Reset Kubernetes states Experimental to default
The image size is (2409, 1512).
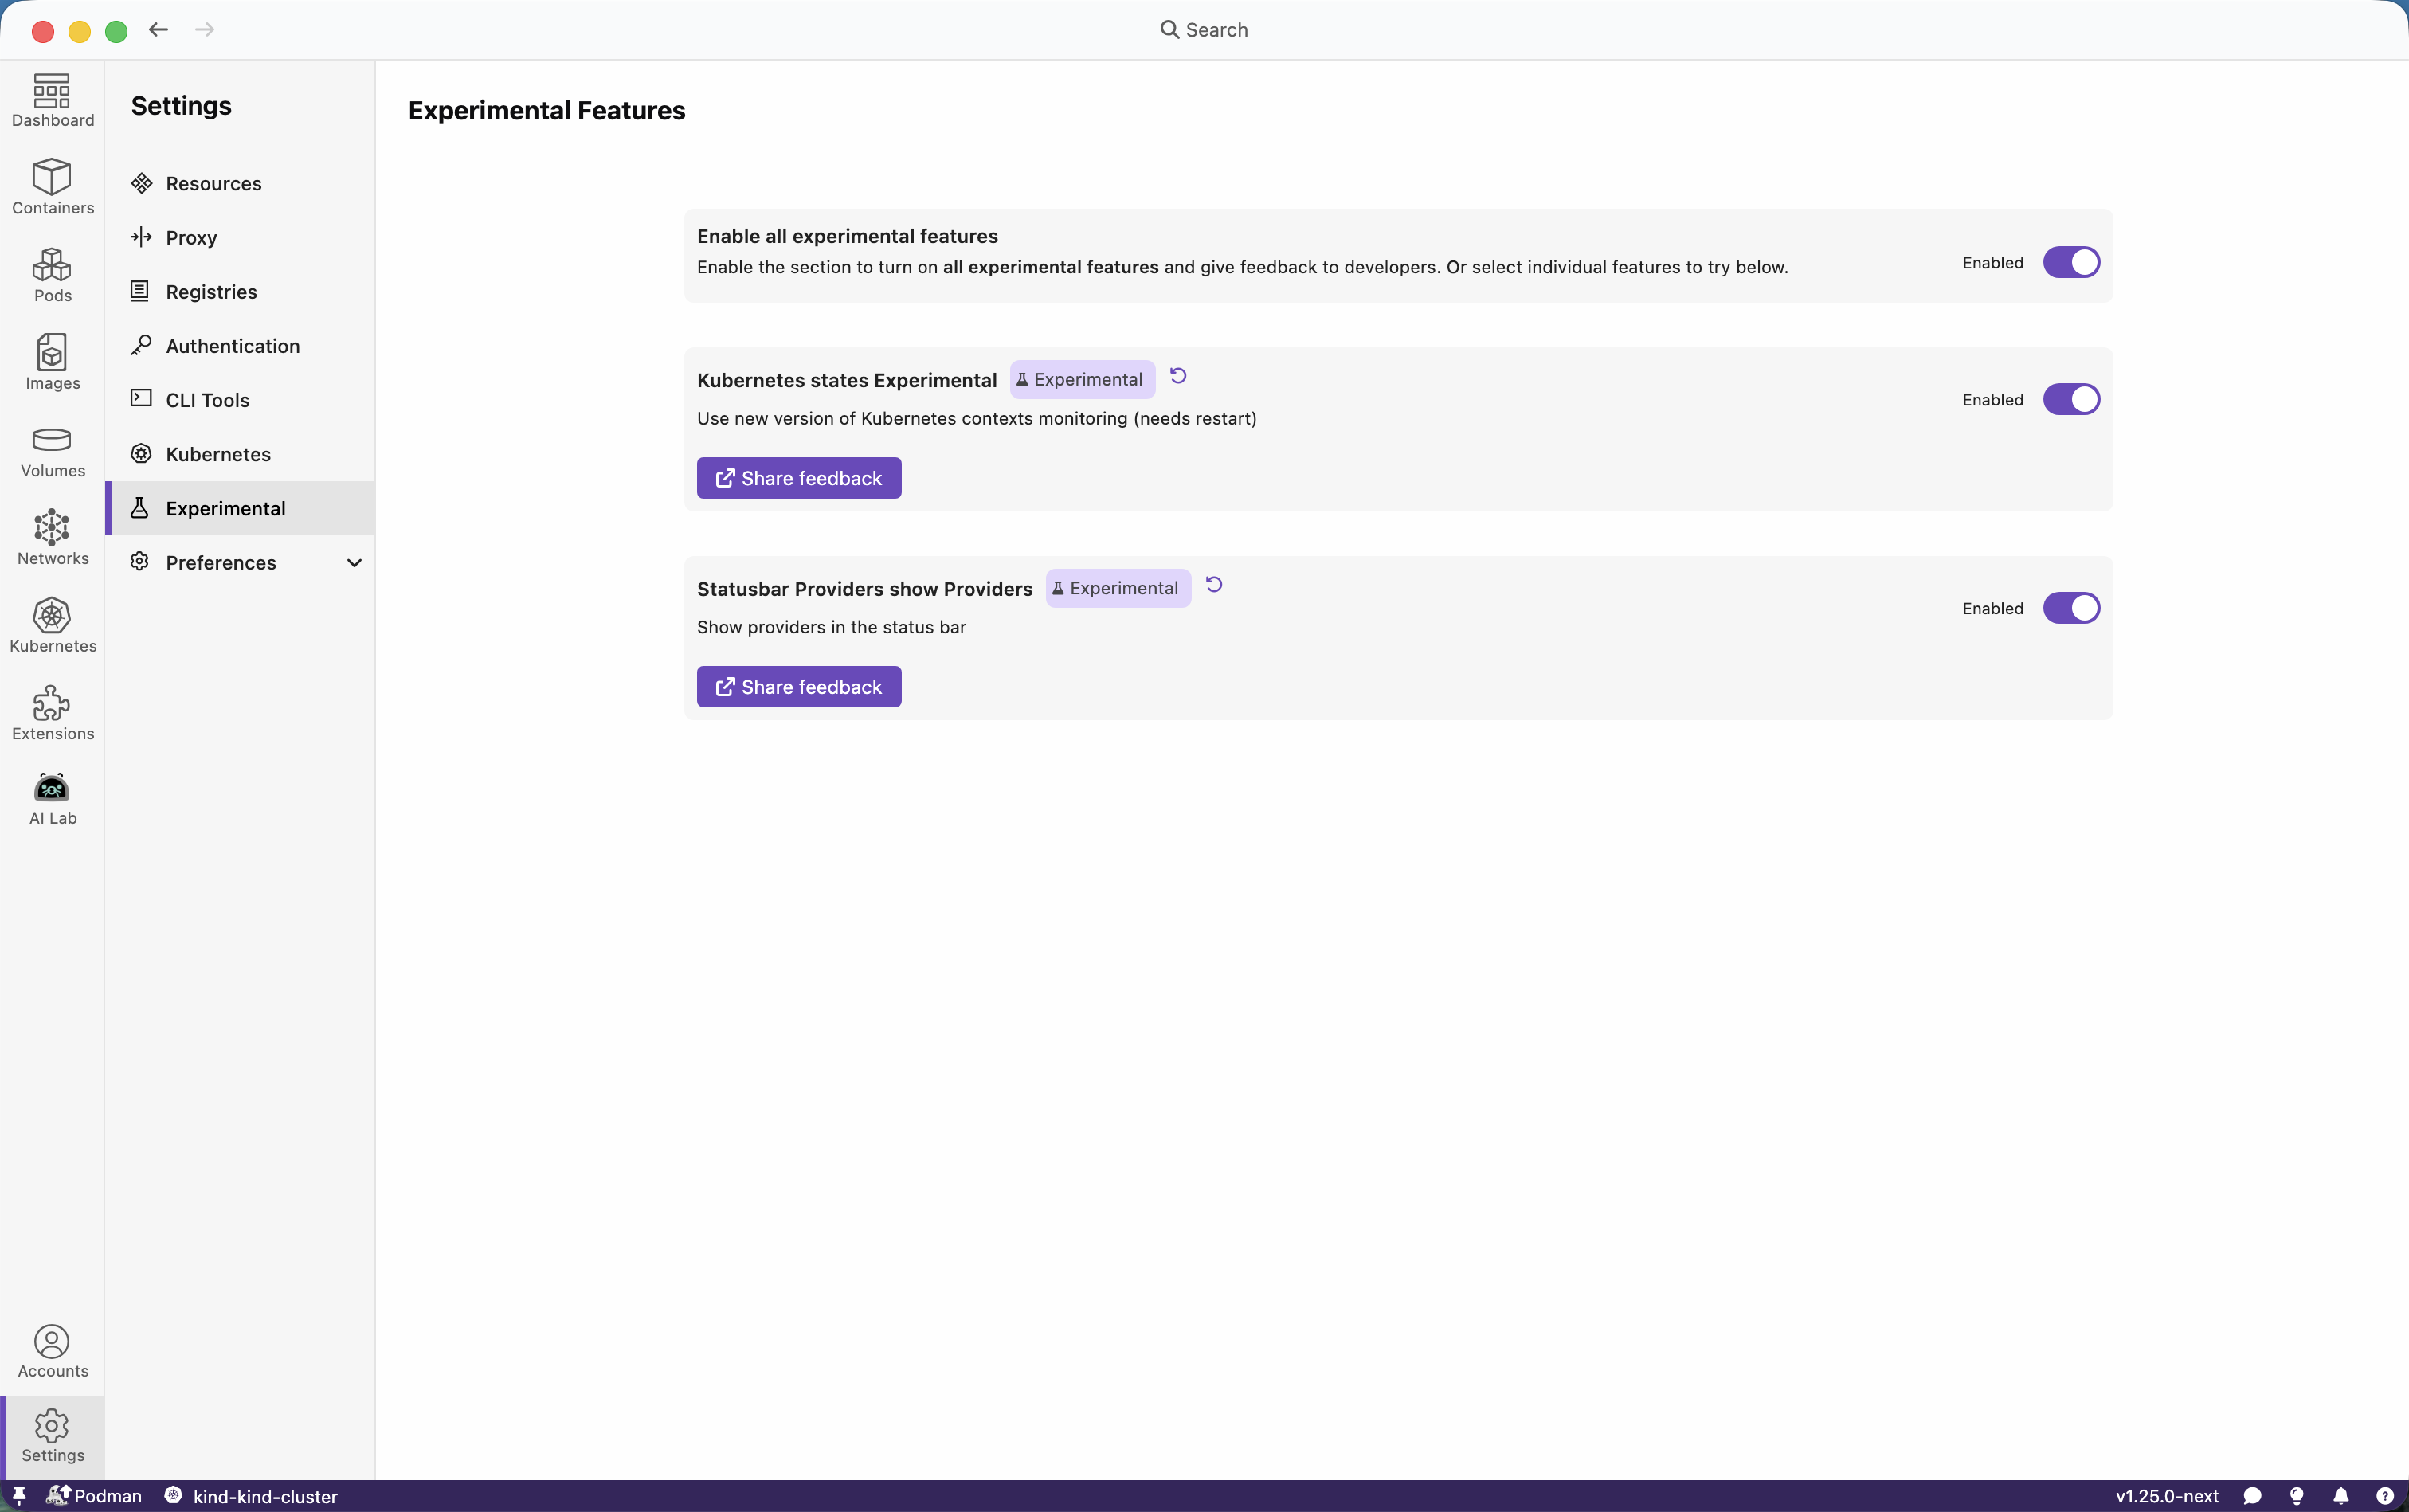[1178, 377]
